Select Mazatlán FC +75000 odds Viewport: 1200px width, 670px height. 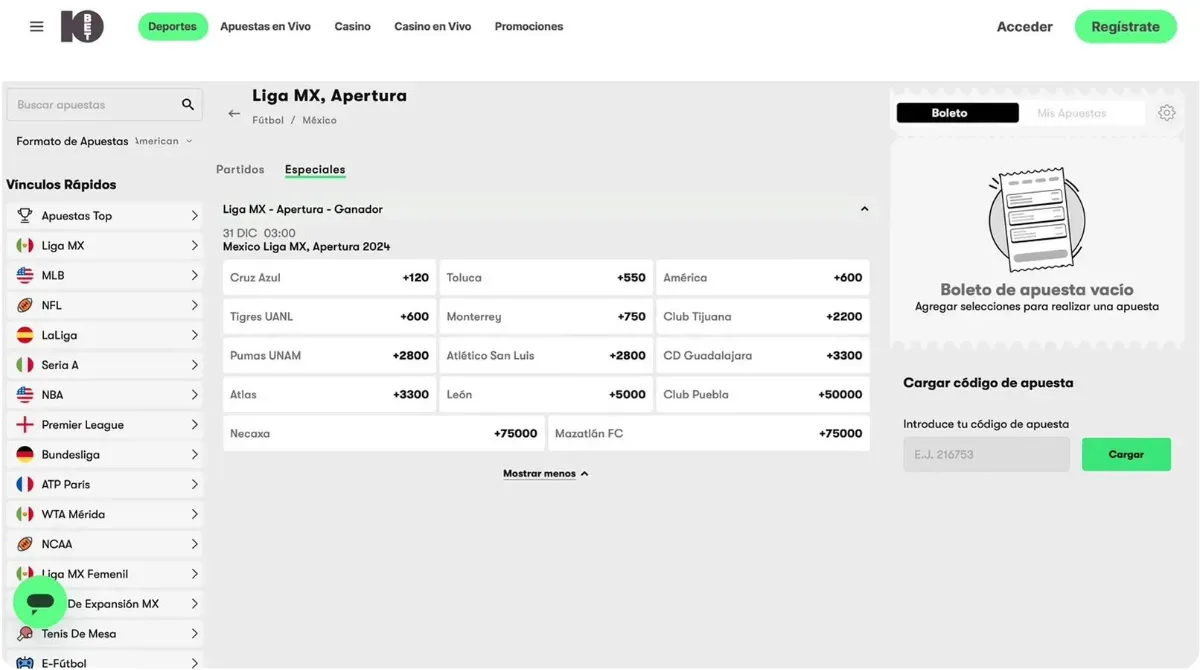pos(709,434)
